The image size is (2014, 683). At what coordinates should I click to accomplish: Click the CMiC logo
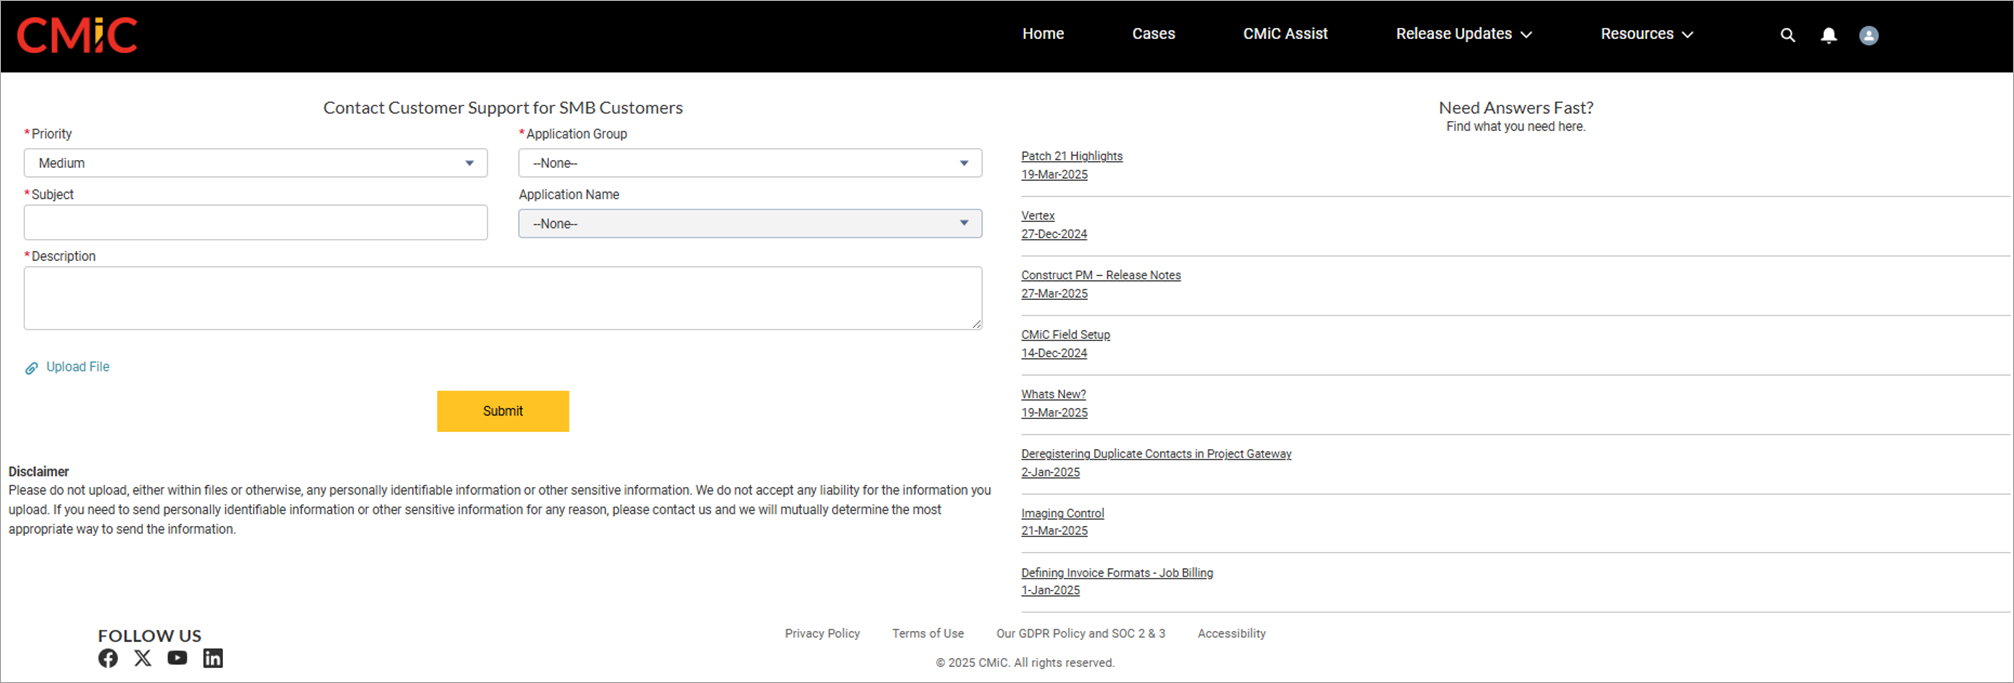[x=78, y=35]
